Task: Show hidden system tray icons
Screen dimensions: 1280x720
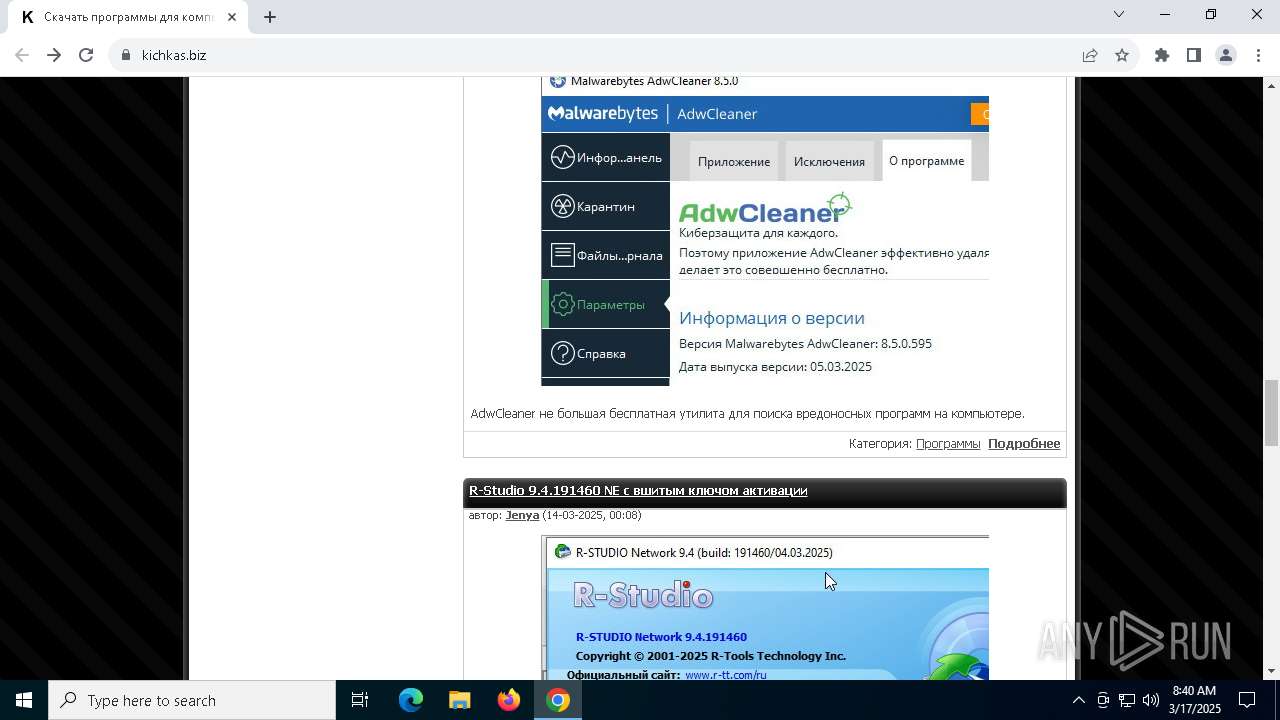Action: [1078, 700]
